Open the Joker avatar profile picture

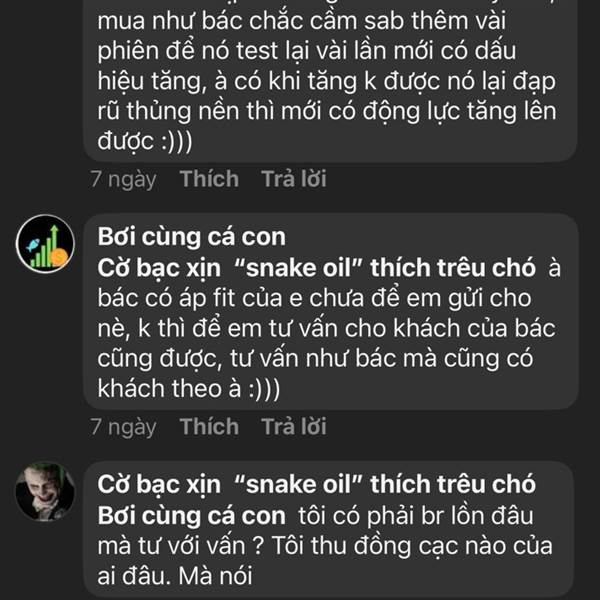[45, 491]
